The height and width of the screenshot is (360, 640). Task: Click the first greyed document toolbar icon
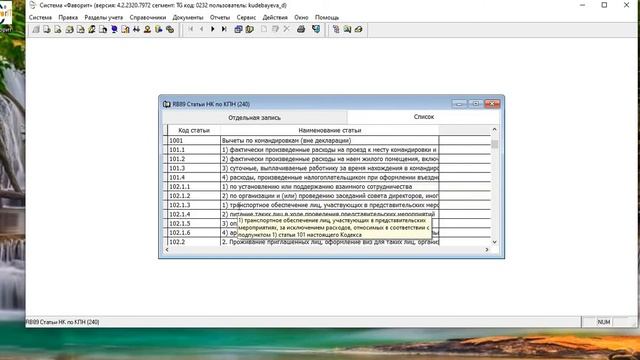click(36, 29)
